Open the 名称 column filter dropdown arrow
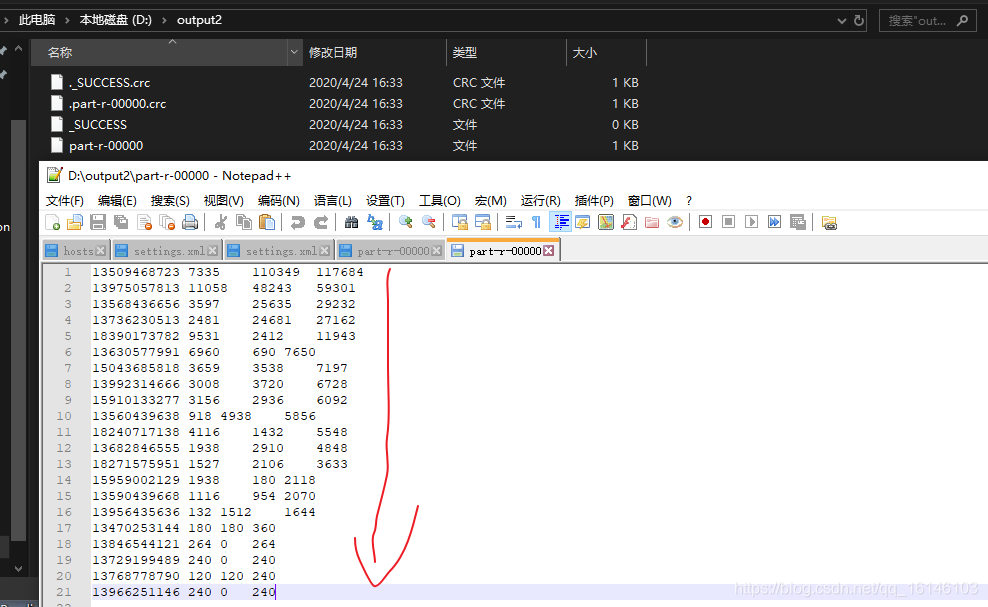 click(x=294, y=52)
